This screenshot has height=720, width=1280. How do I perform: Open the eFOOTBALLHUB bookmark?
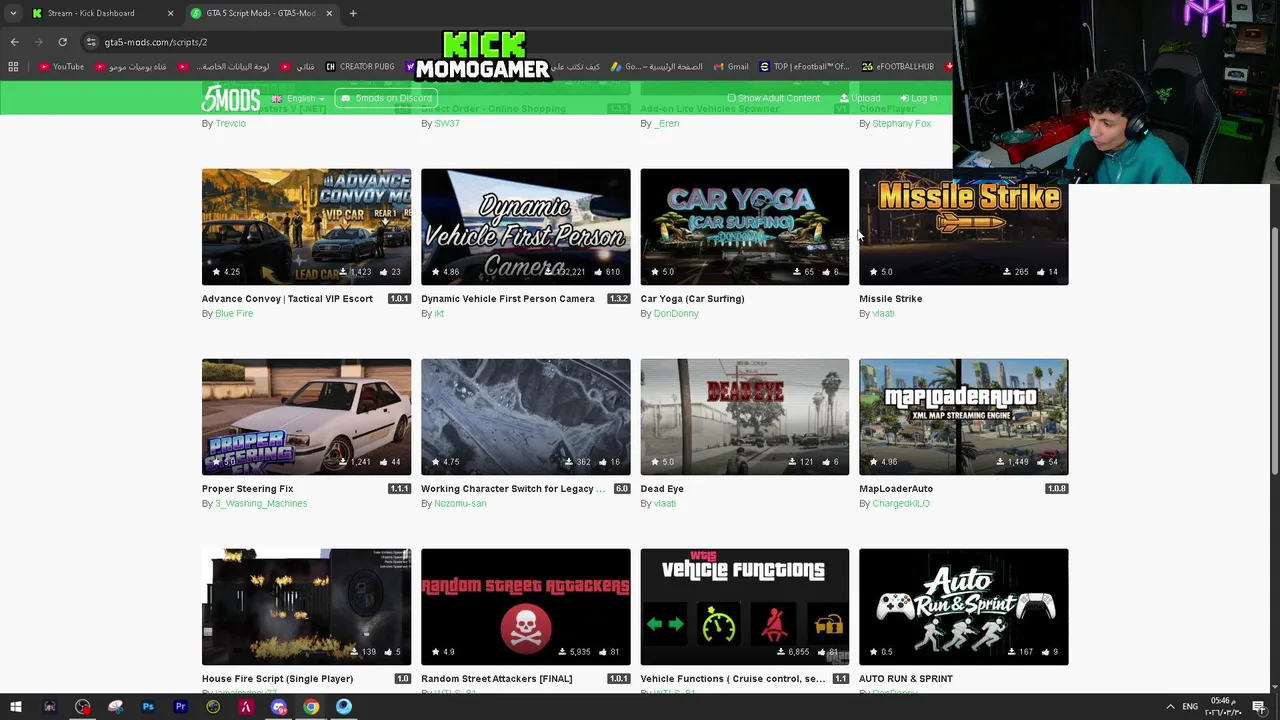click(898, 67)
